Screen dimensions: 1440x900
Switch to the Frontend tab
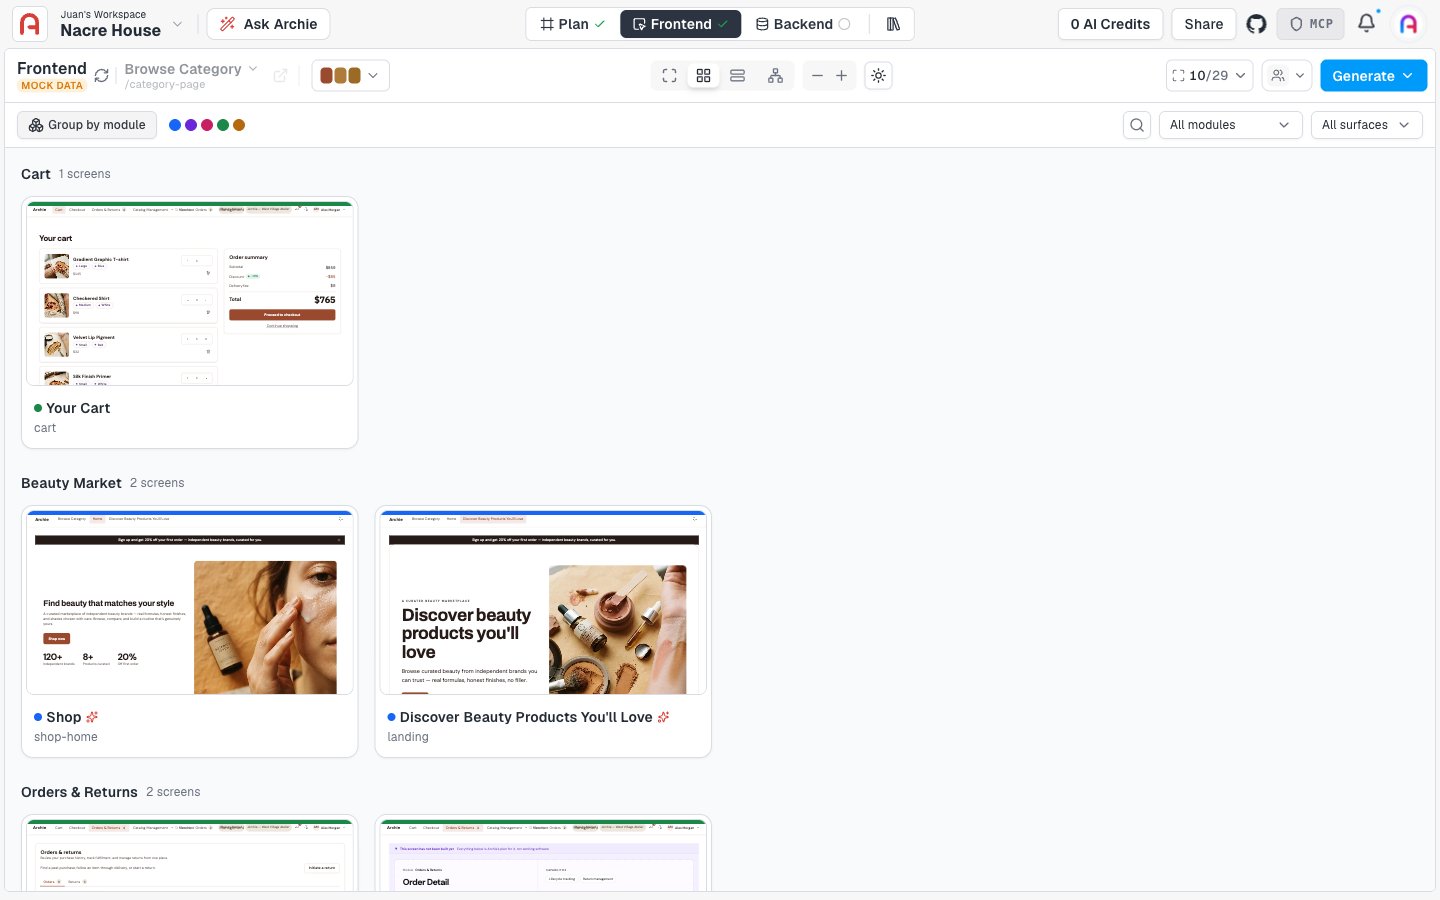[680, 24]
